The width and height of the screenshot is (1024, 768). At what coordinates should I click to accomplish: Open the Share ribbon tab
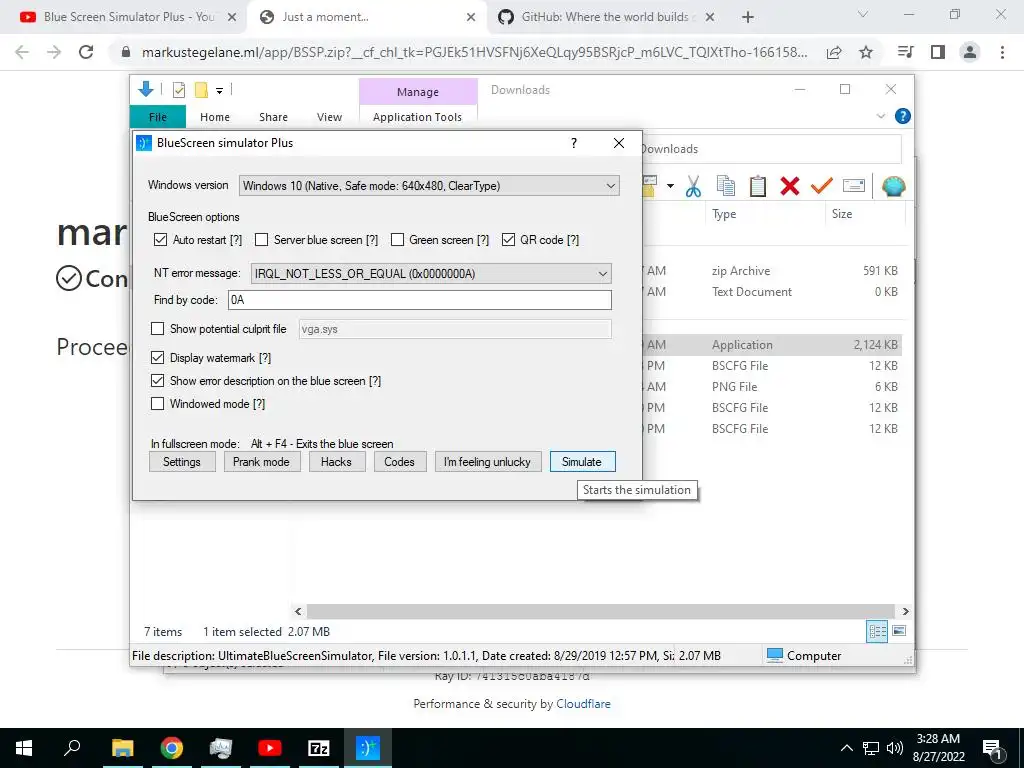pos(273,117)
